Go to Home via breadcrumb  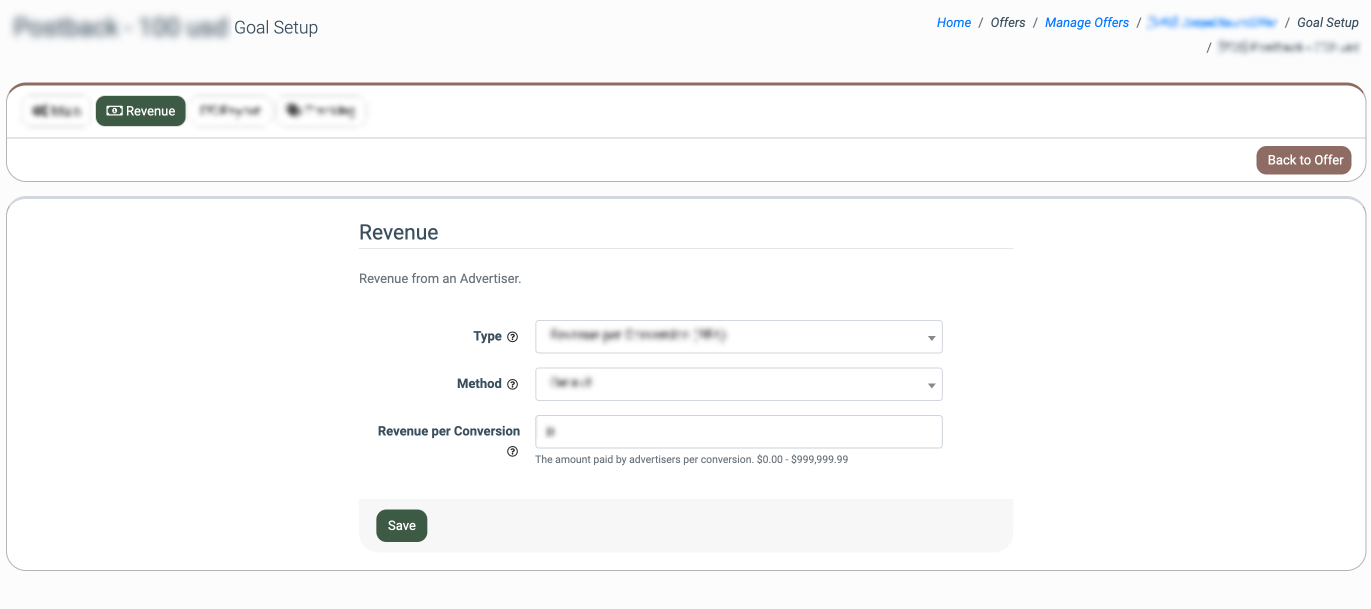coord(953,22)
